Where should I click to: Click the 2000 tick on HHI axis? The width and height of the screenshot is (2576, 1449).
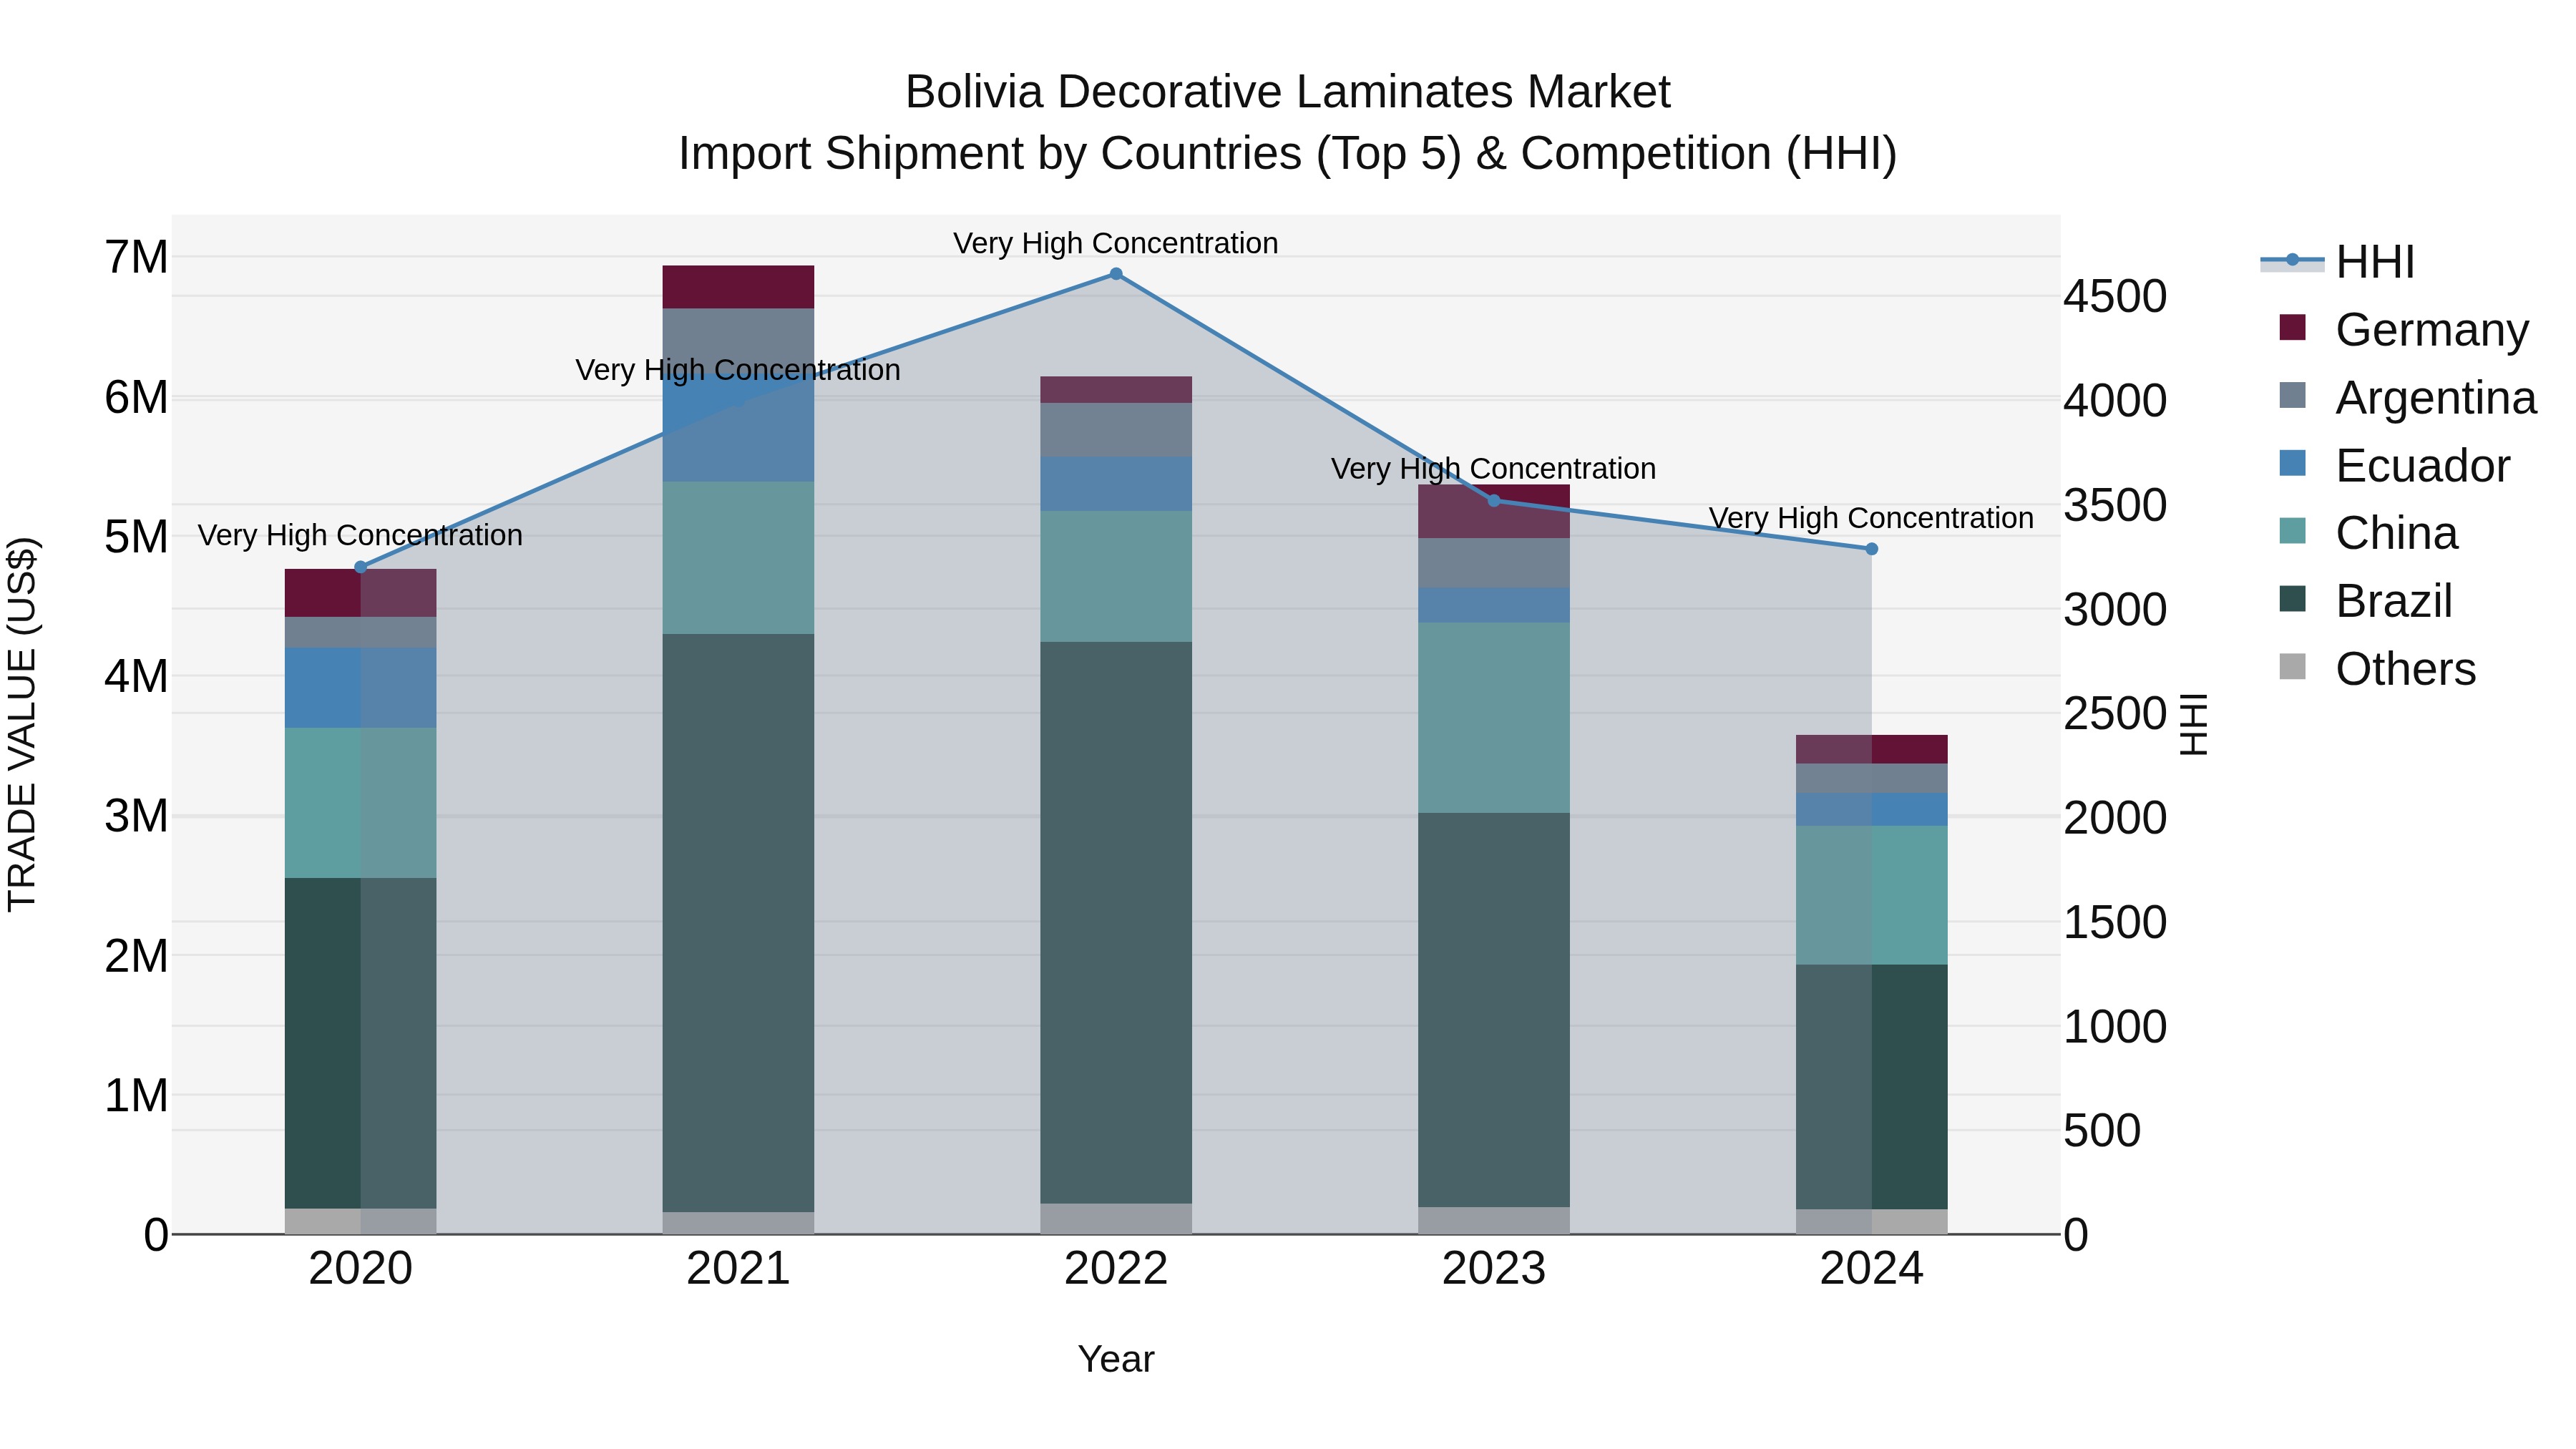(x=2116, y=818)
